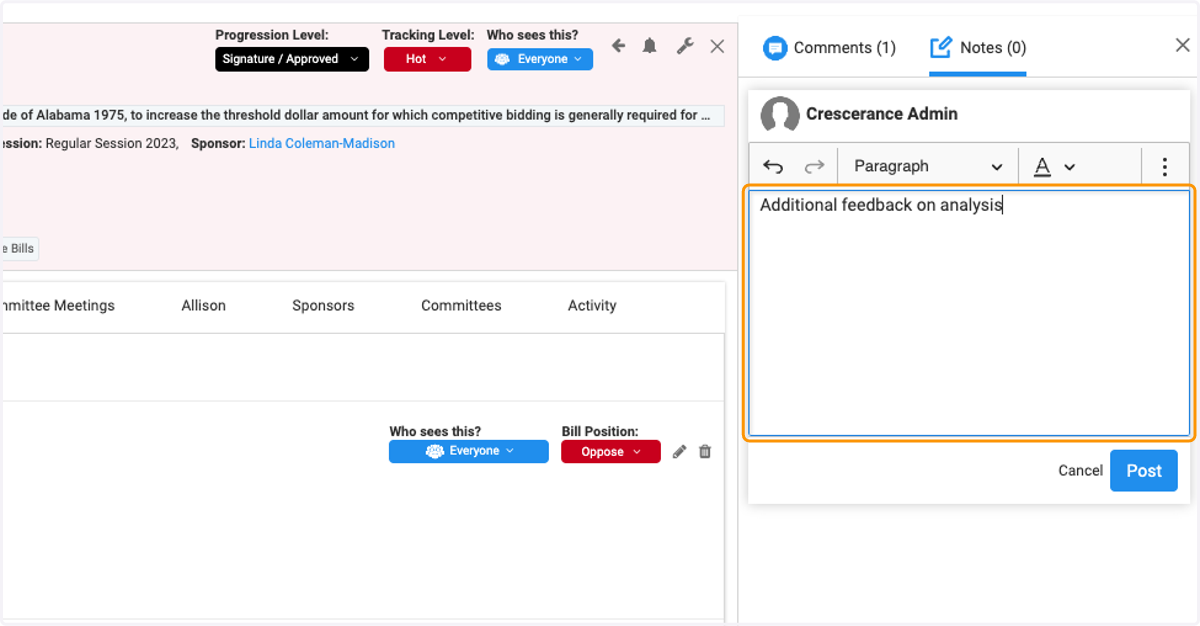Open the Sponsors tab
This screenshot has width=1200, height=626.
pos(323,306)
